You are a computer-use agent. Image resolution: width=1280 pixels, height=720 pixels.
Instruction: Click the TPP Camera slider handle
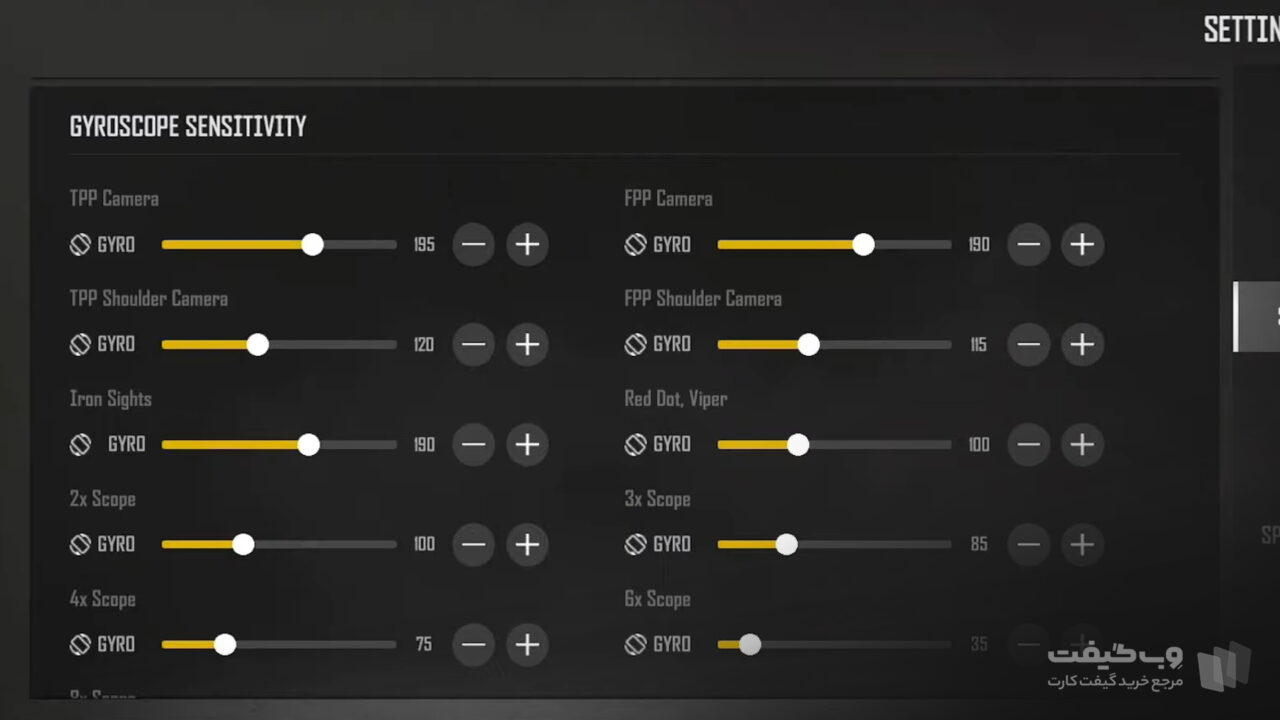312,244
